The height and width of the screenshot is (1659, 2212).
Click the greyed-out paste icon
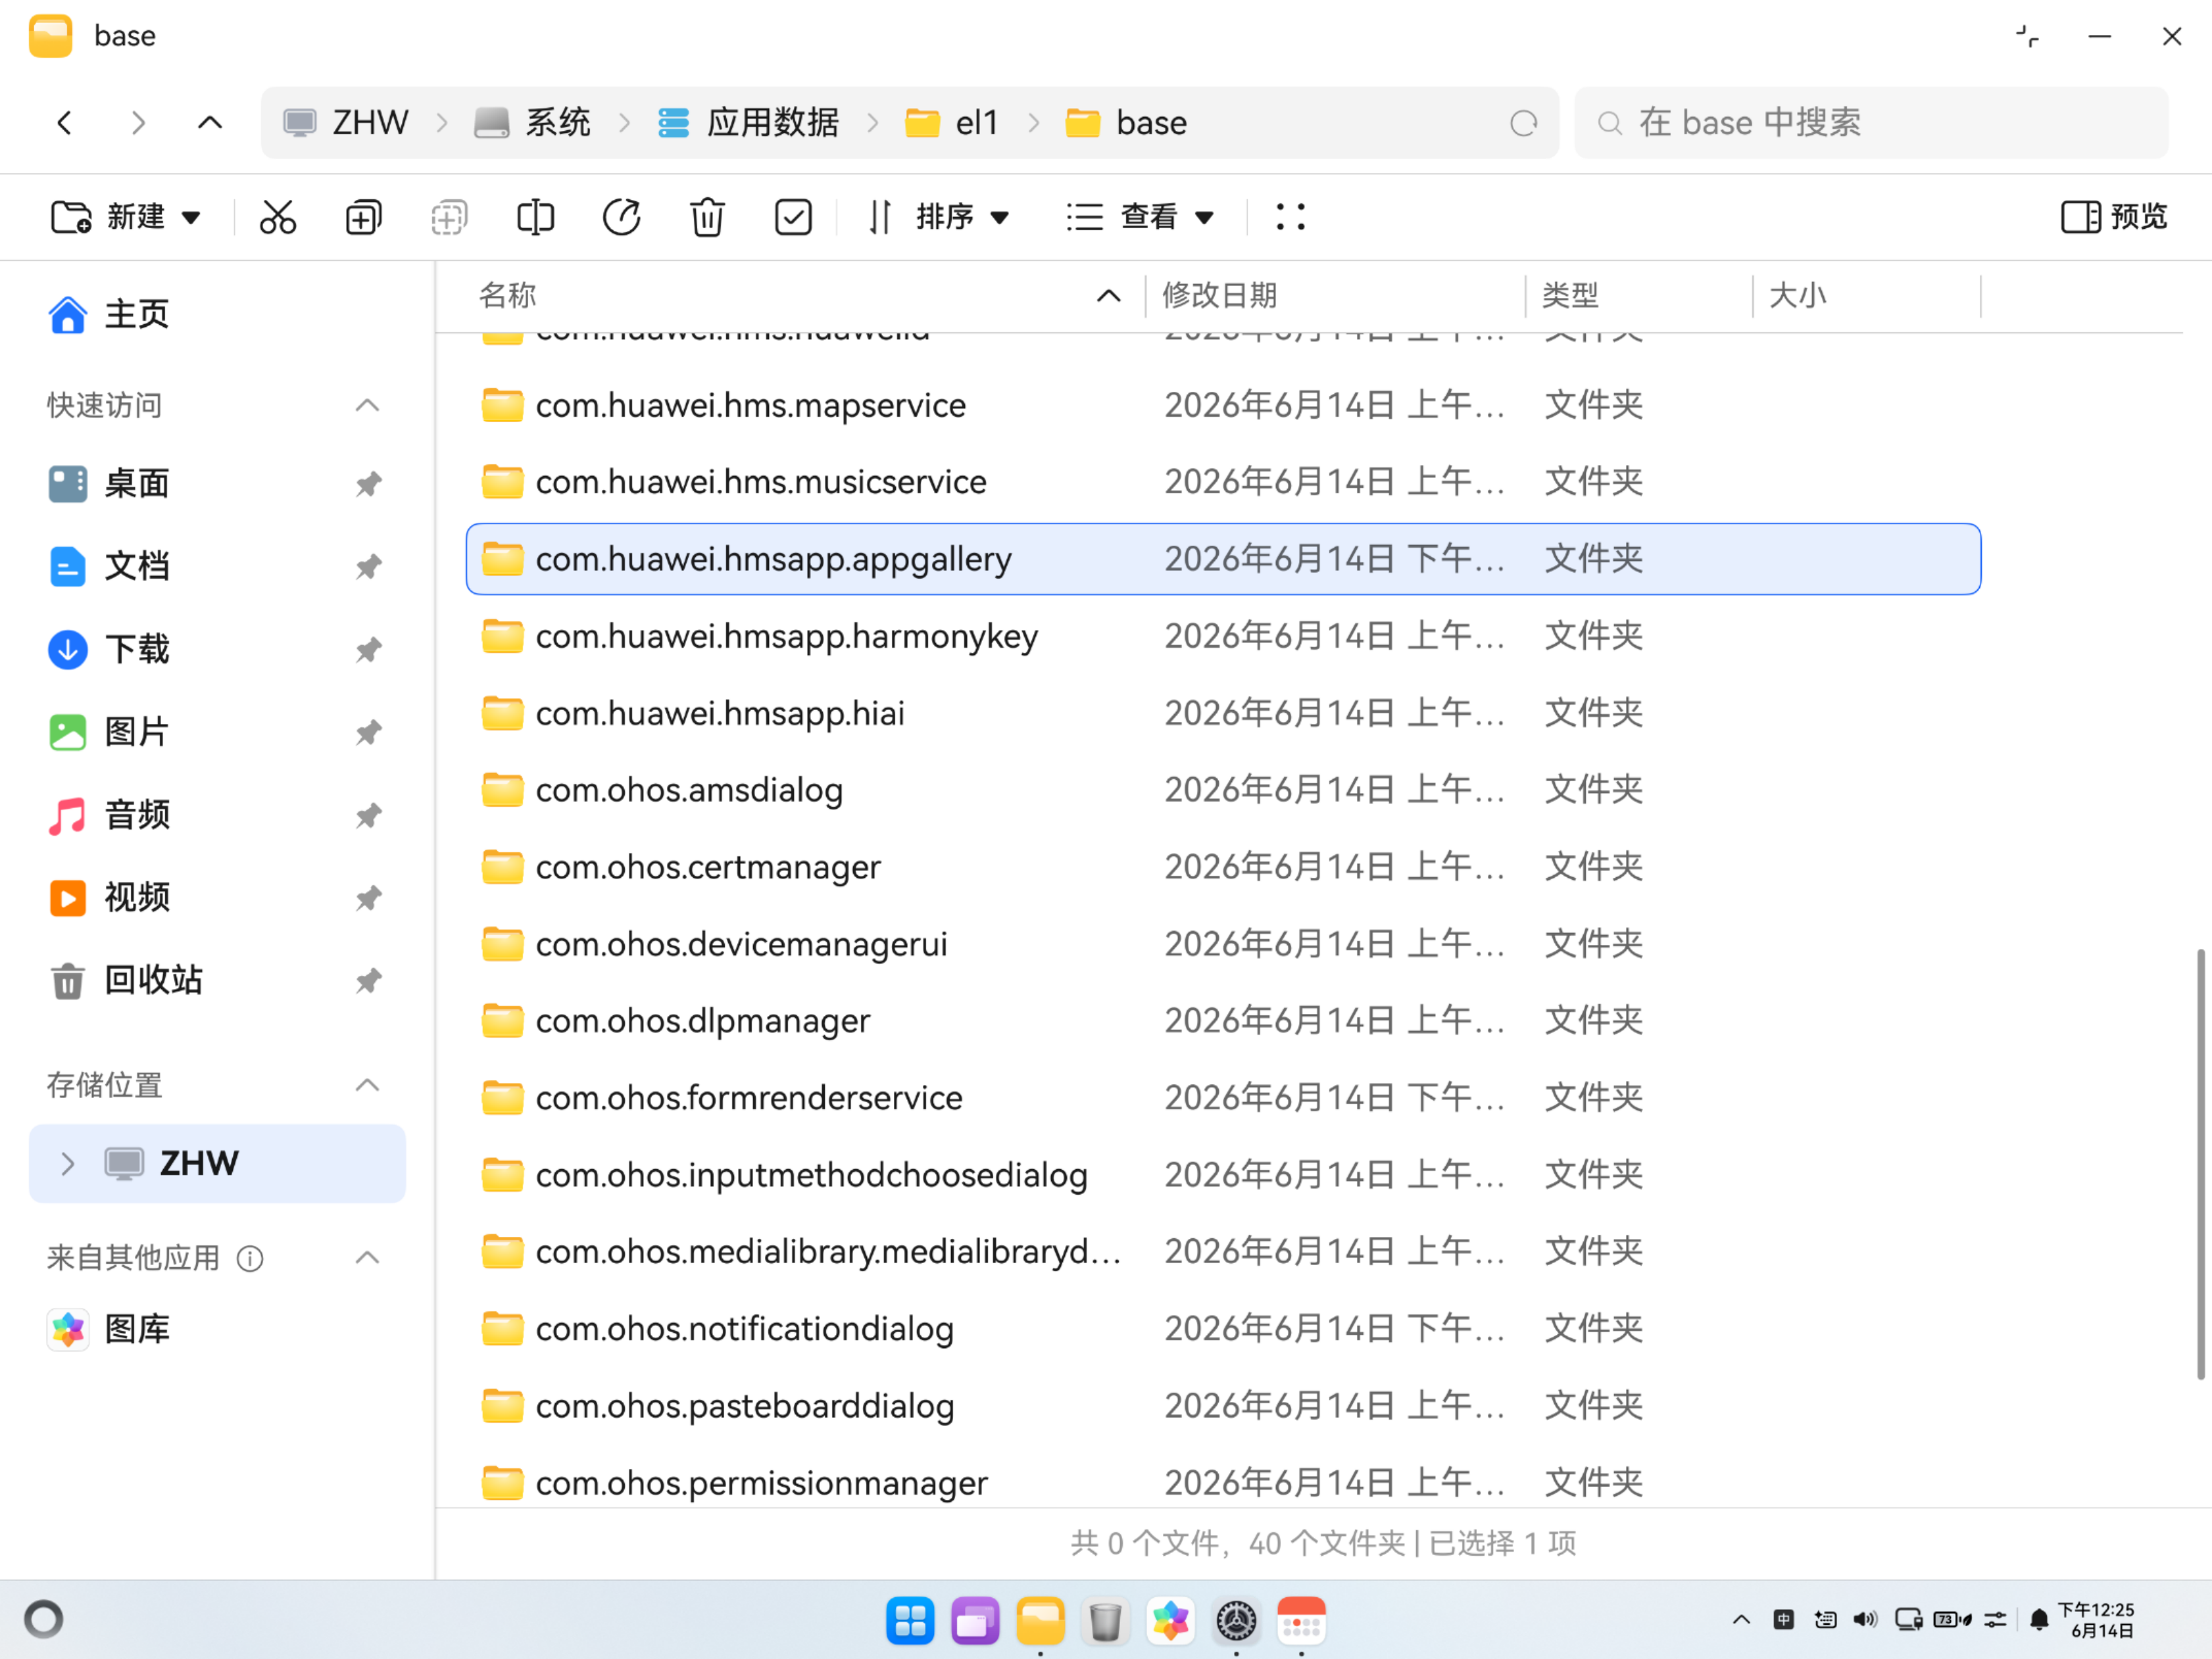(x=449, y=217)
